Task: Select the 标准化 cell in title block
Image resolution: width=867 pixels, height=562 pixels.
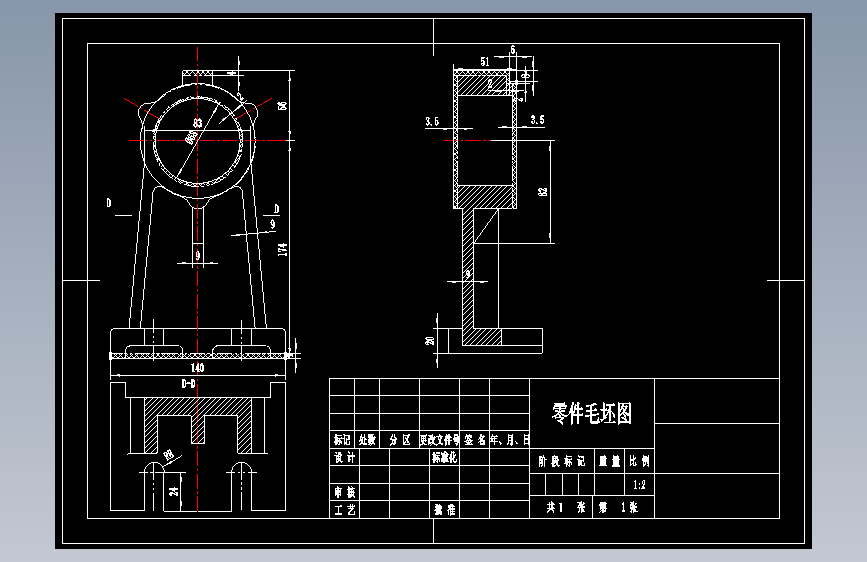Action: pyautogui.click(x=444, y=457)
